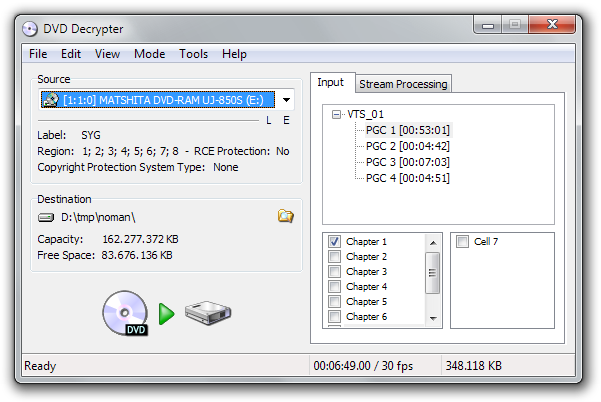Minimize the DVD Decrypter window
This screenshot has height=402, width=601.
pyautogui.click(x=488, y=25)
